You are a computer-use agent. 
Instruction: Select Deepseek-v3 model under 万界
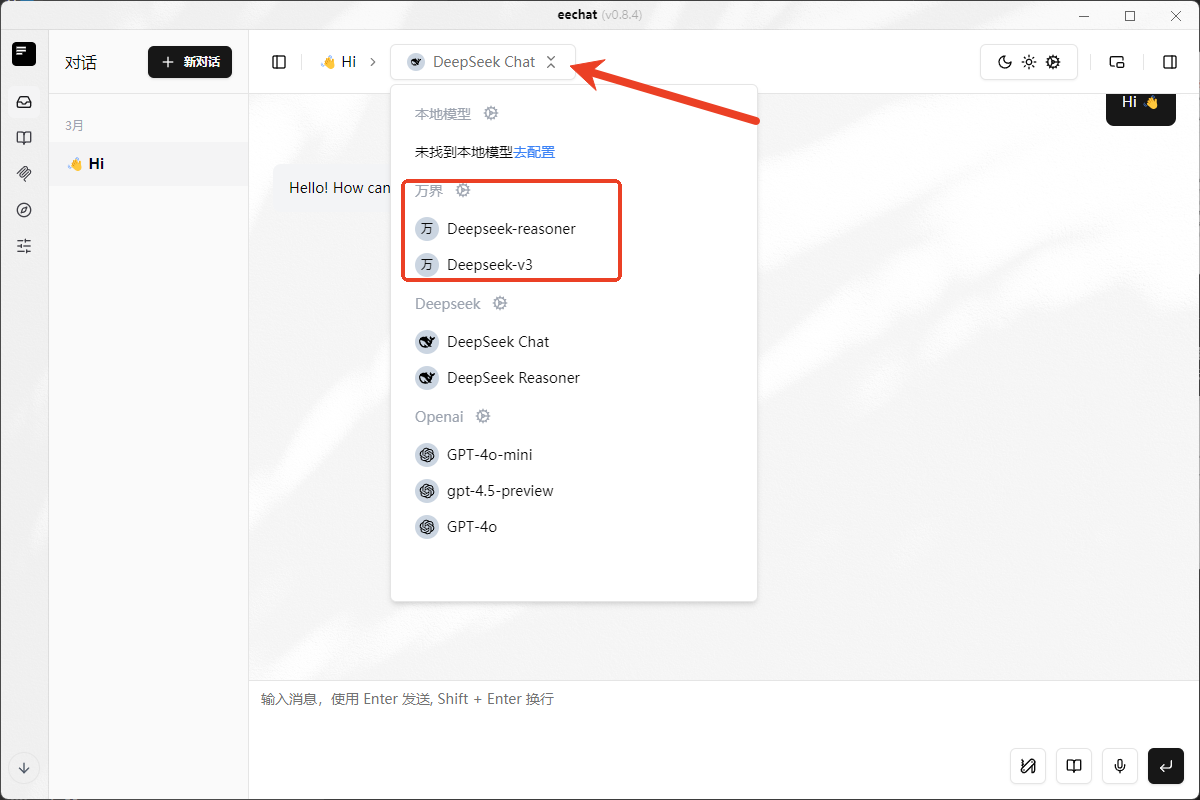click(x=573, y=265)
